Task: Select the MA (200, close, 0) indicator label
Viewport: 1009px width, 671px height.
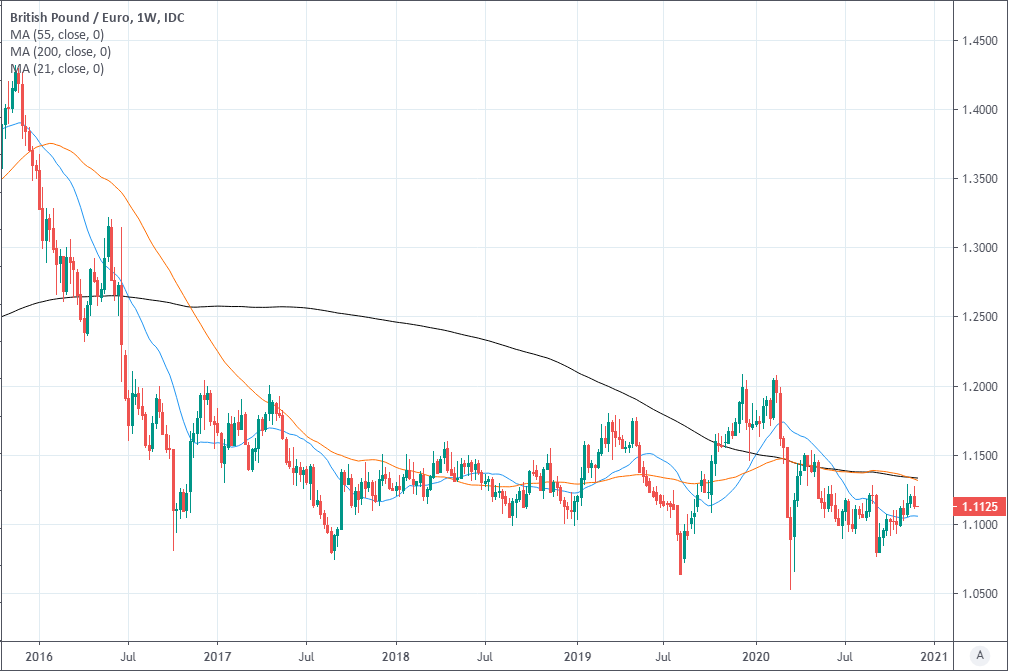Action: [60, 52]
